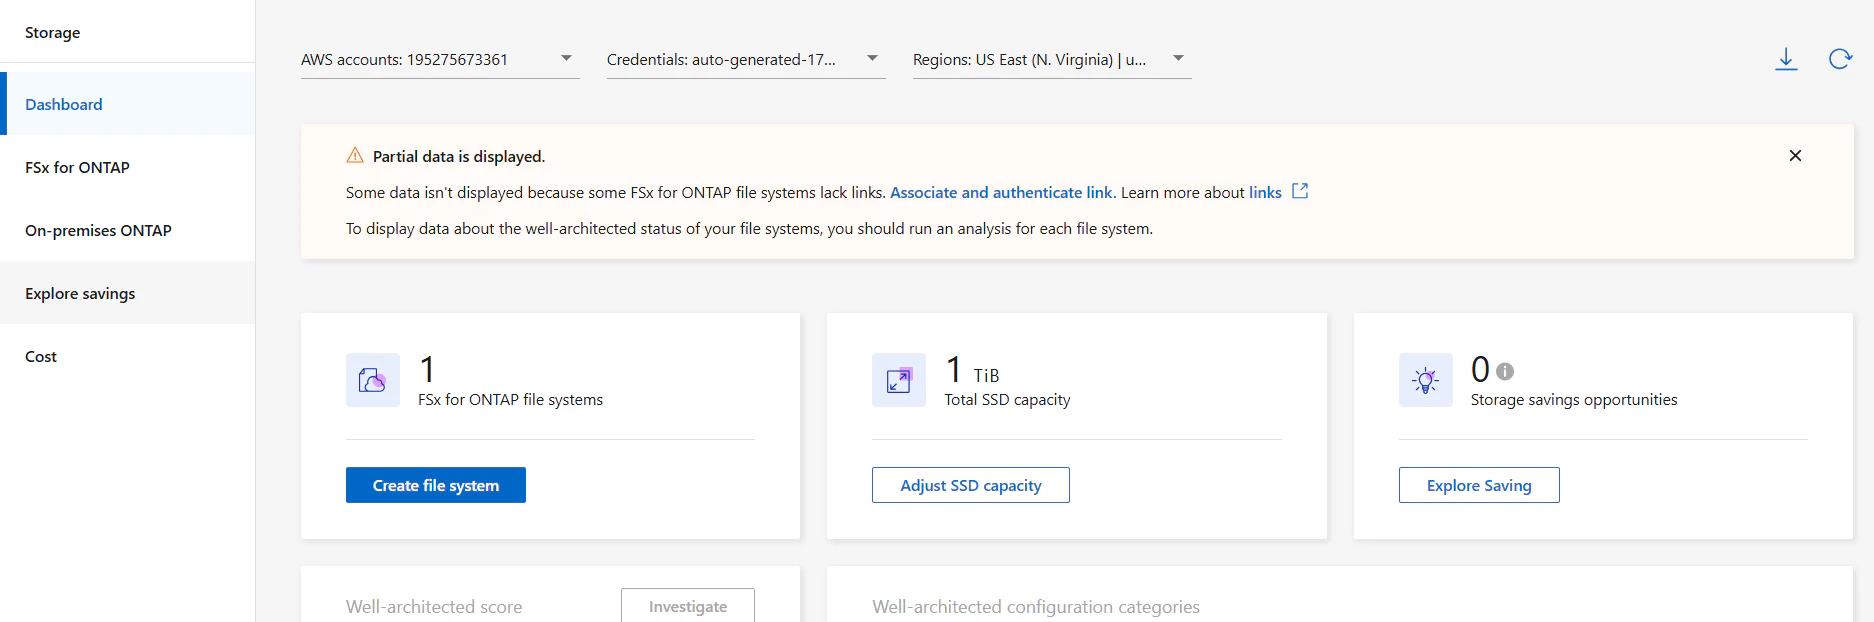Click the Investigate button
The height and width of the screenshot is (622, 1874).
click(x=688, y=605)
